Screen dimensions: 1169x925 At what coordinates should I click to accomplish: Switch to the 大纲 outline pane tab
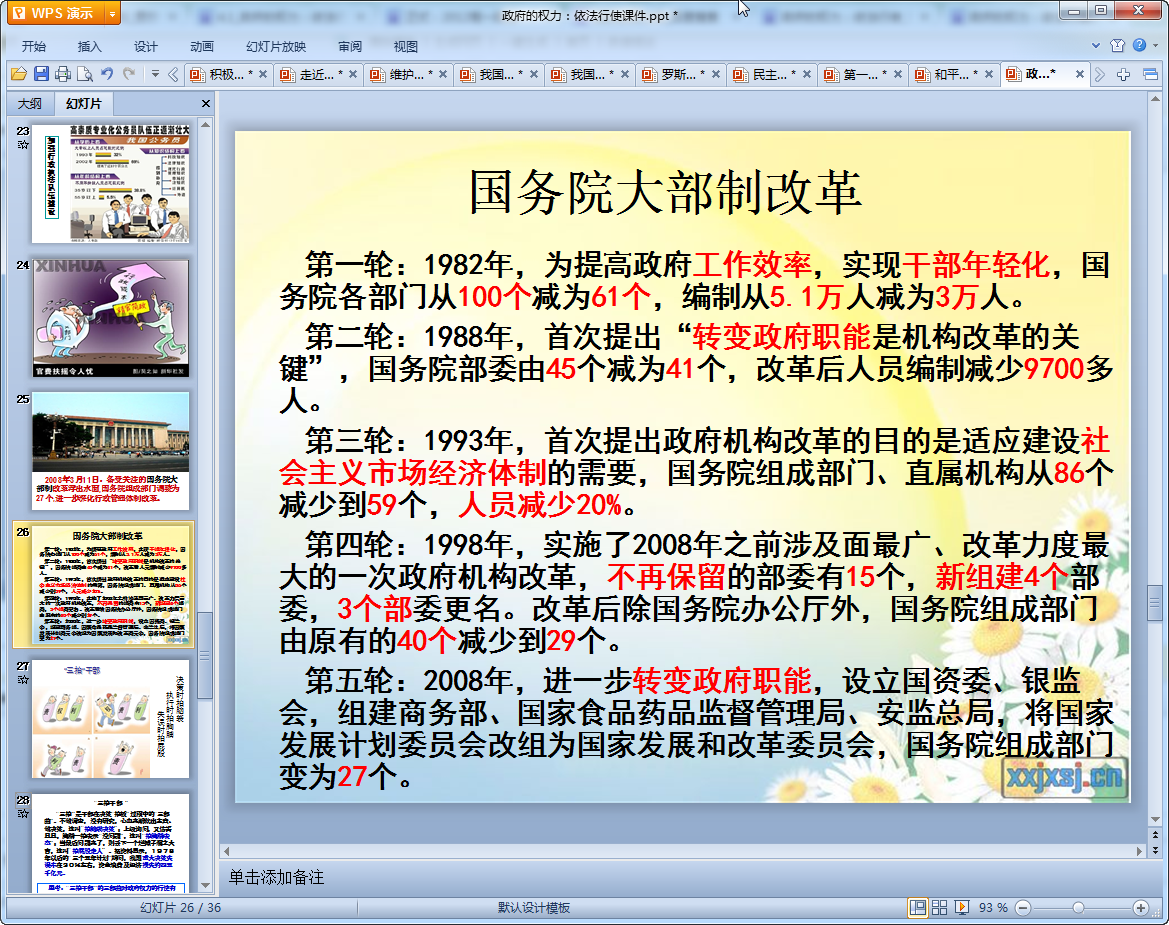(x=30, y=104)
